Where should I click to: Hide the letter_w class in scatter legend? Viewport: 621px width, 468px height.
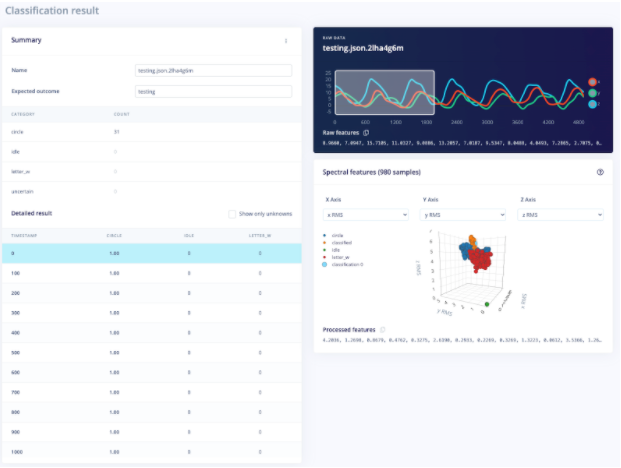pyautogui.click(x=325, y=257)
